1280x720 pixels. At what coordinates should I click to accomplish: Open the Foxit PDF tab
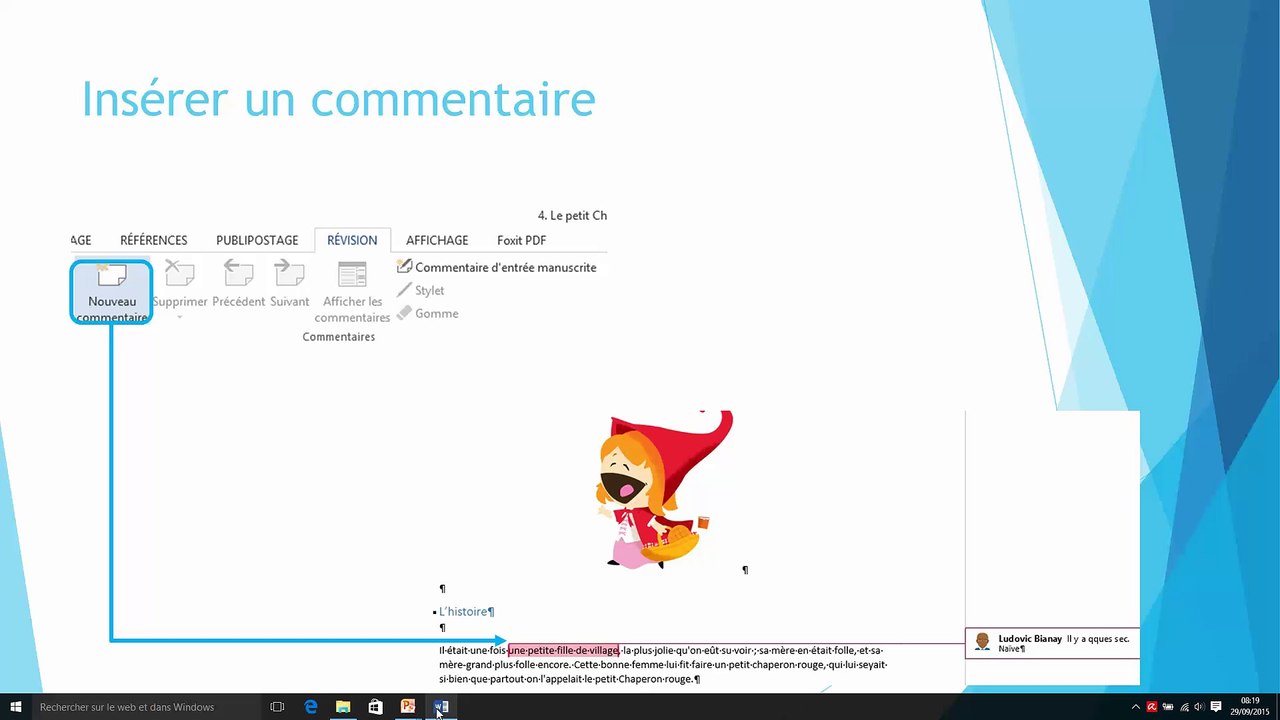[521, 240]
